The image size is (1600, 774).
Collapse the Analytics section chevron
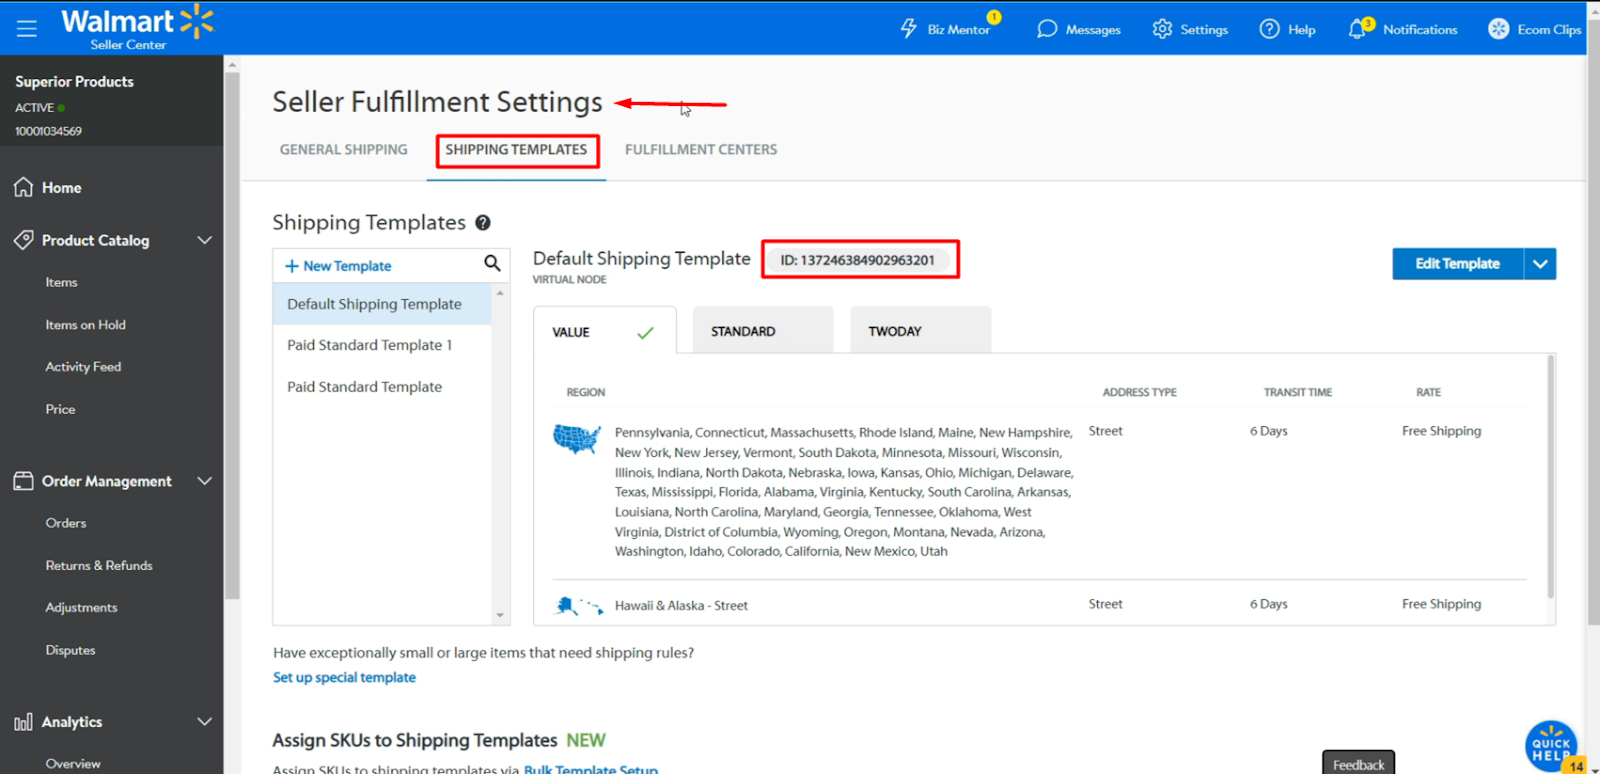(x=205, y=722)
